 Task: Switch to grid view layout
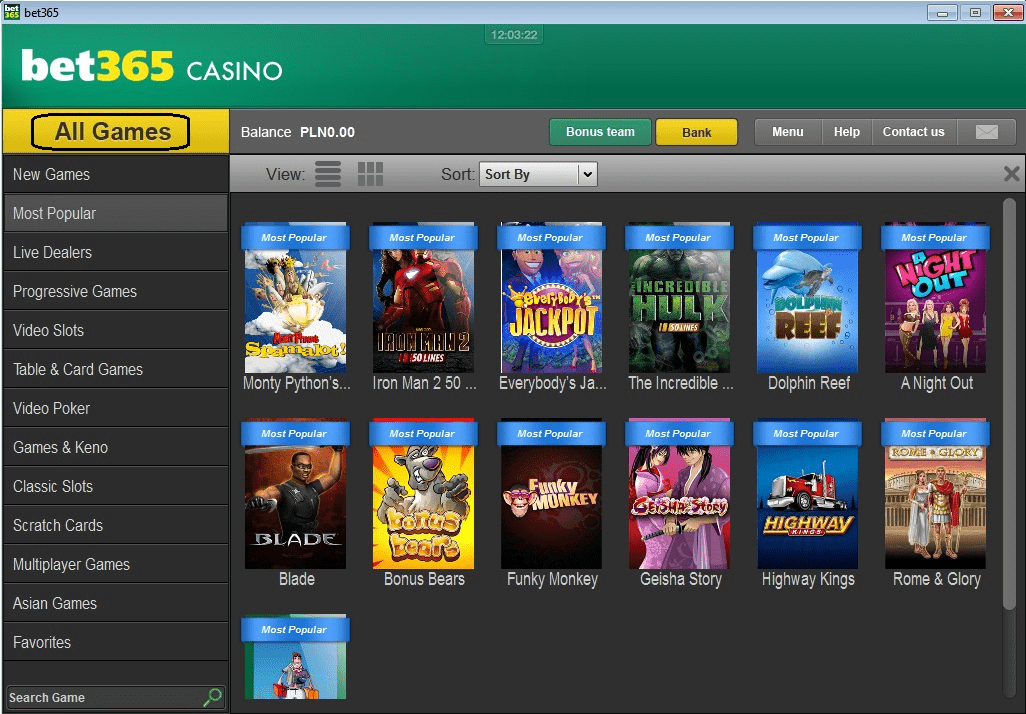[370, 173]
